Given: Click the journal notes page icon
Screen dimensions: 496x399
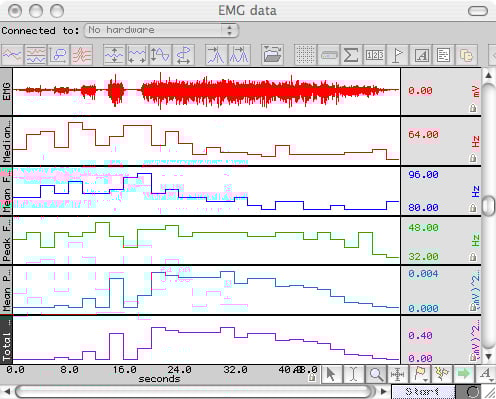Looking at the screenshot, I should click(443, 55).
